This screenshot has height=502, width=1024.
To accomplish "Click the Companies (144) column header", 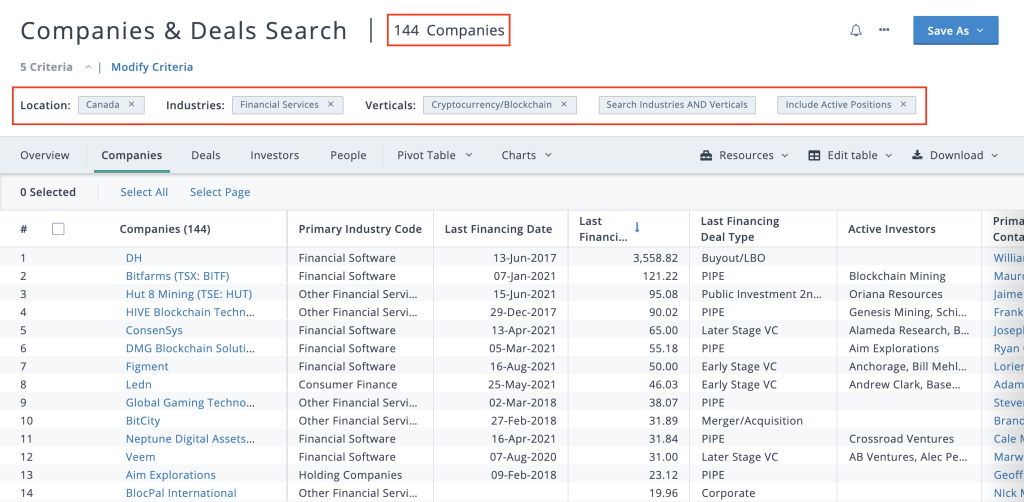I will pos(165,229).
